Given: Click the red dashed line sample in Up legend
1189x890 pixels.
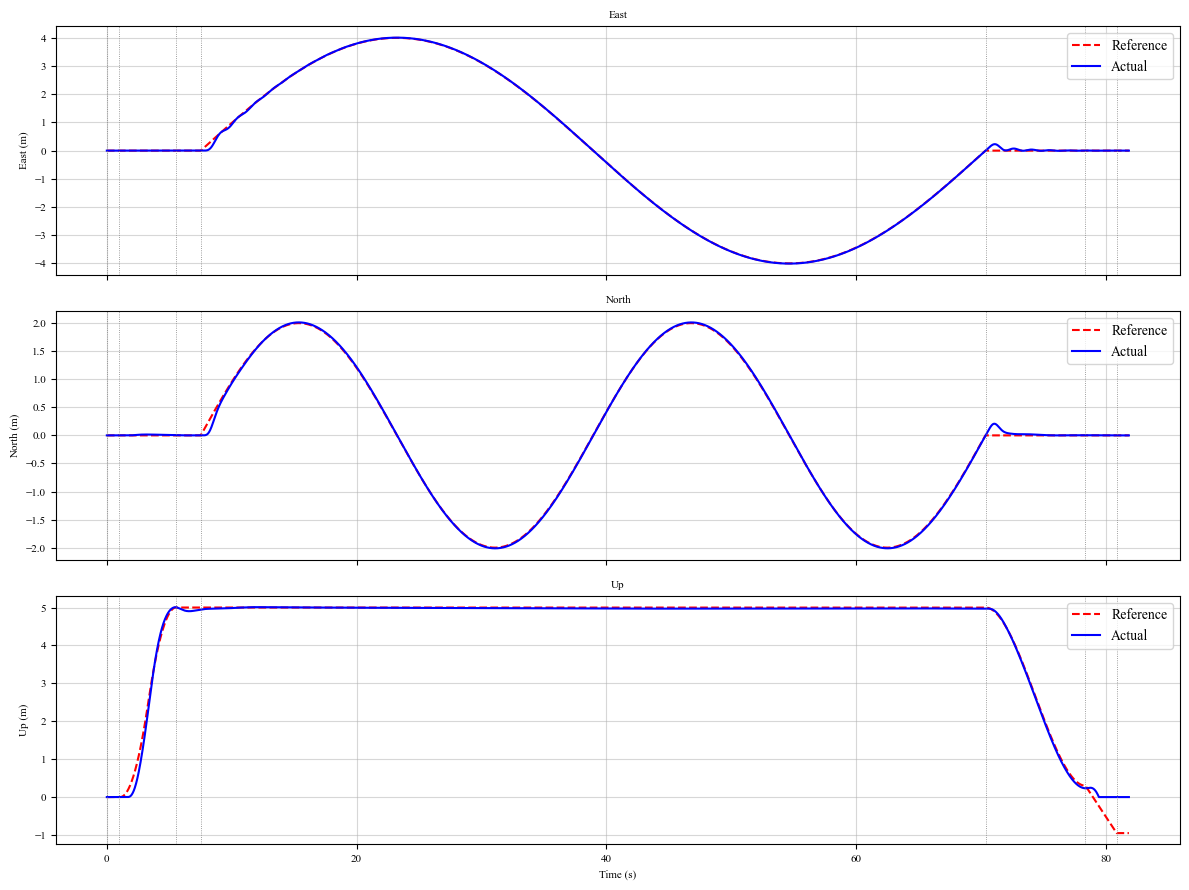Looking at the screenshot, I should (1086, 615).
